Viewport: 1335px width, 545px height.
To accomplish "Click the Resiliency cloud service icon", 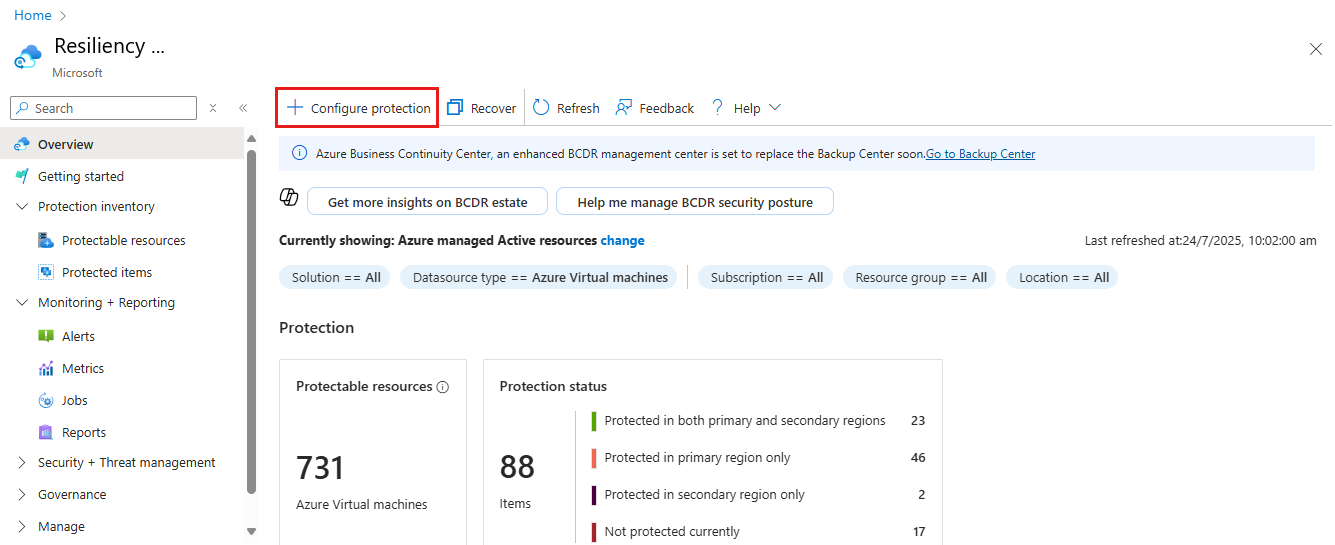I will pyautogui.click(x=28, y=56).
